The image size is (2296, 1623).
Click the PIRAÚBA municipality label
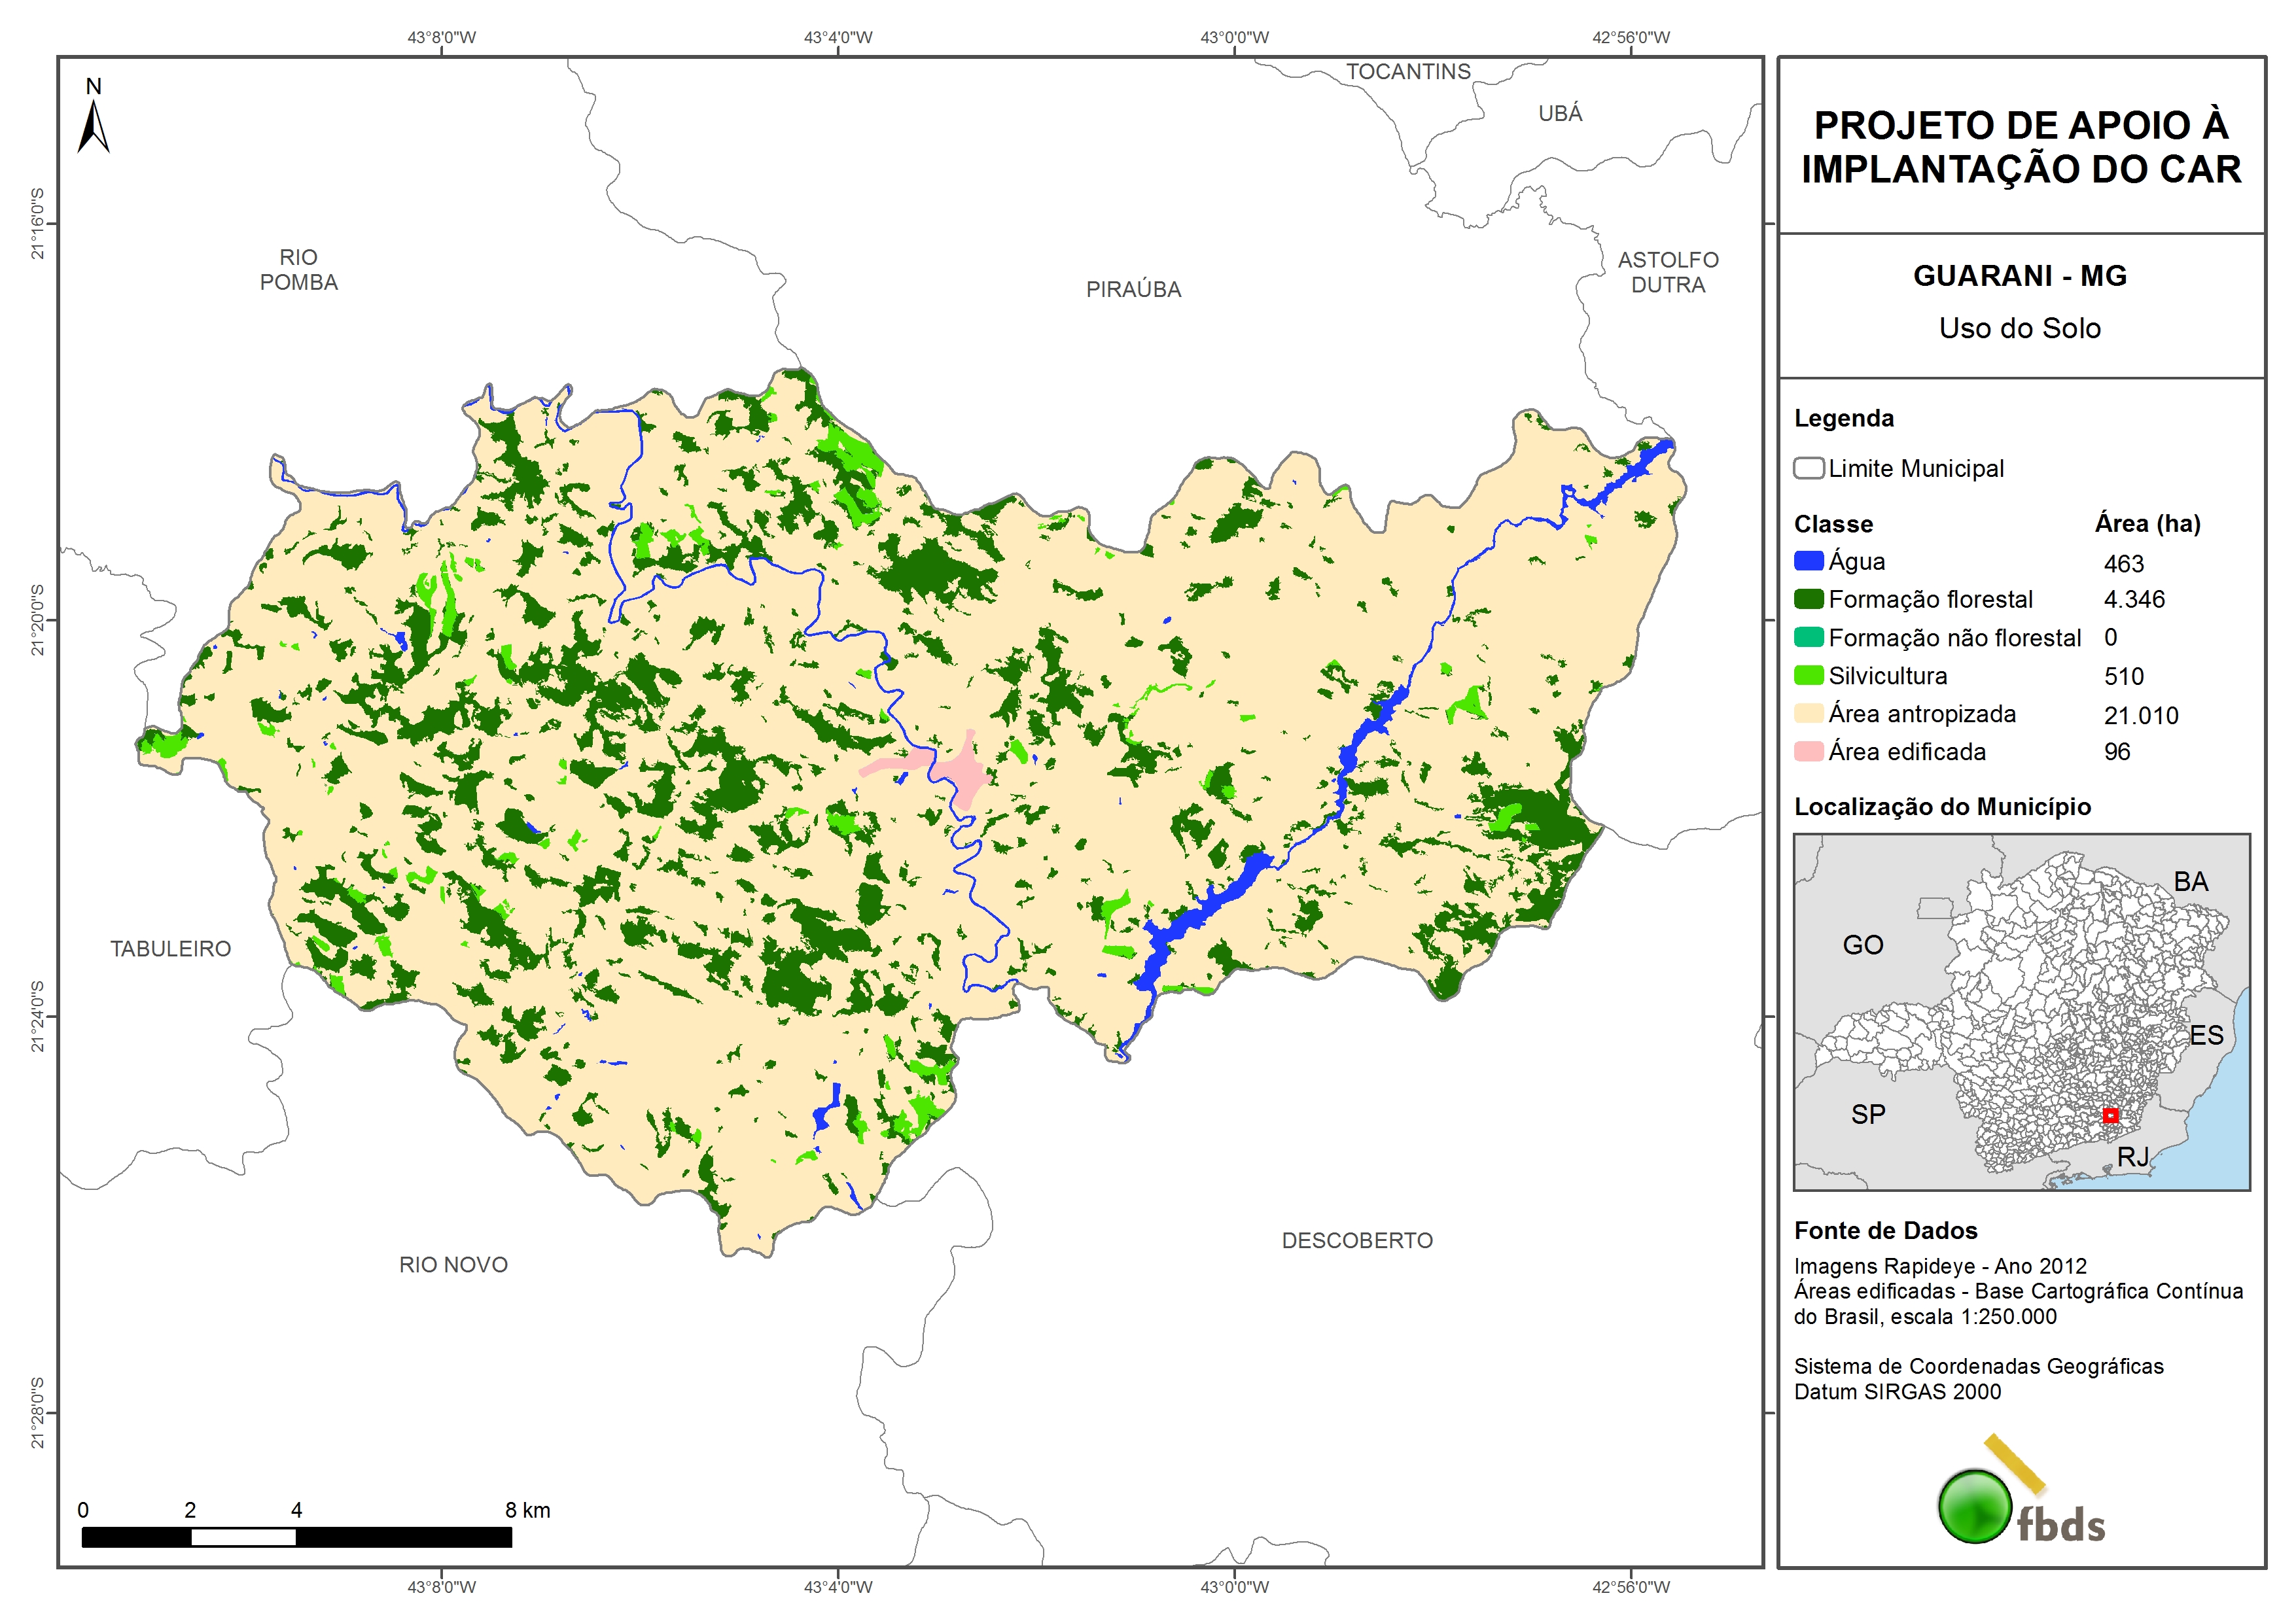[1133, 290]
